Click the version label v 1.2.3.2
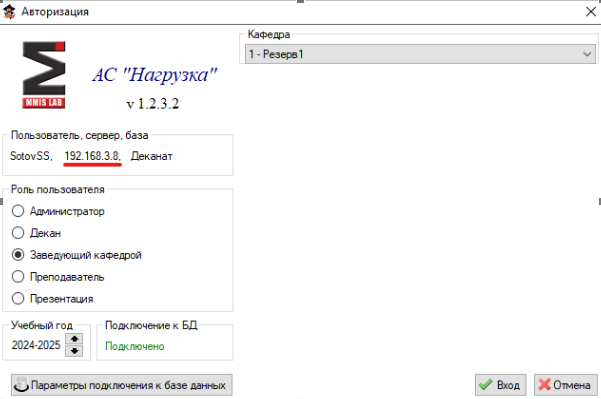 pyautogui.click(x=153, y=104)
